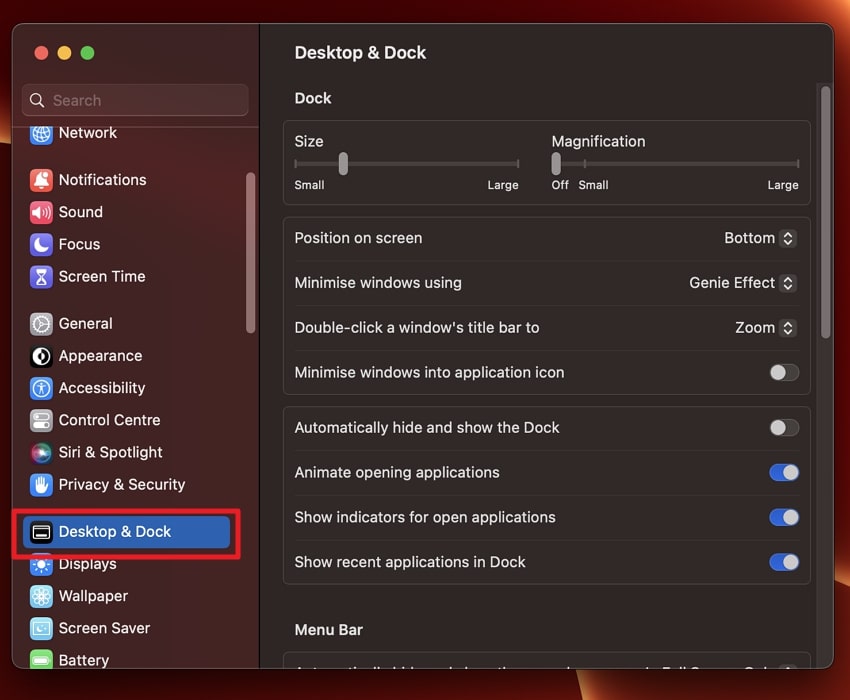850x700 pixels.
Task: Open Notifications settings via sidebar icon
Action: tap(41, 180)
